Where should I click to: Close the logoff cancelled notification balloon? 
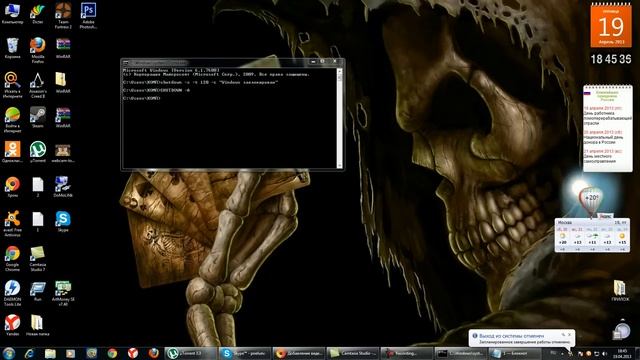coord(570,335)
